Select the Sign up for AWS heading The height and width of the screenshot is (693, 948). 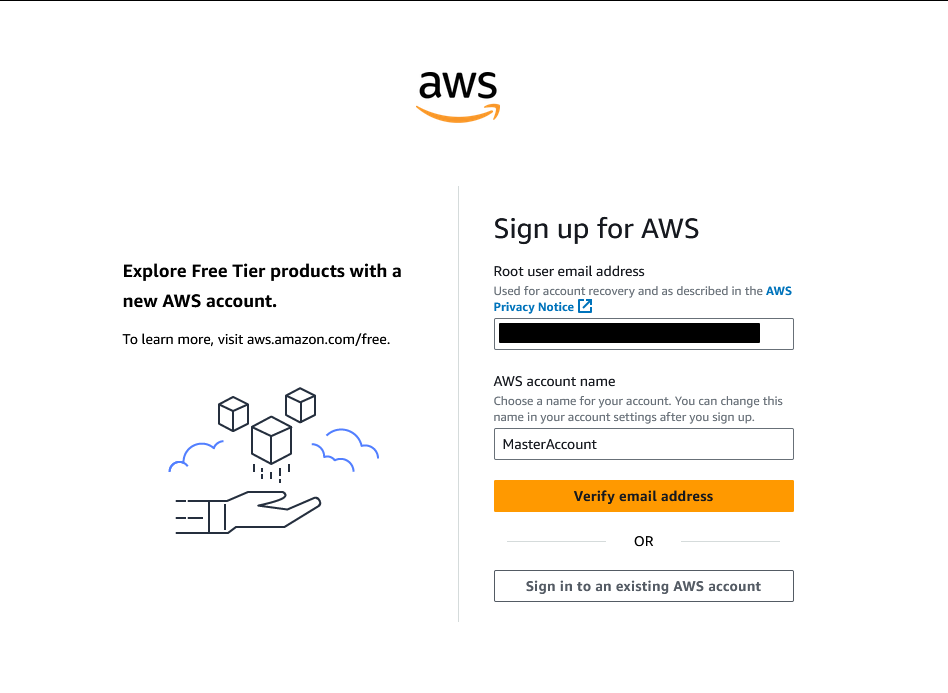(596, 229)
